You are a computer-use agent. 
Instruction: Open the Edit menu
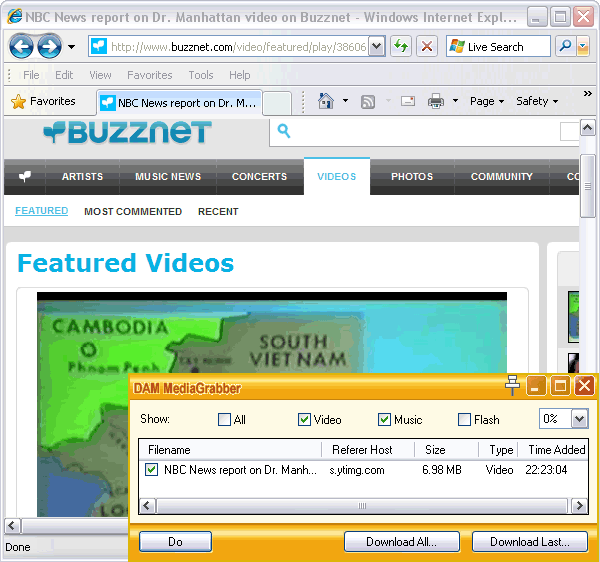point(64,75)
